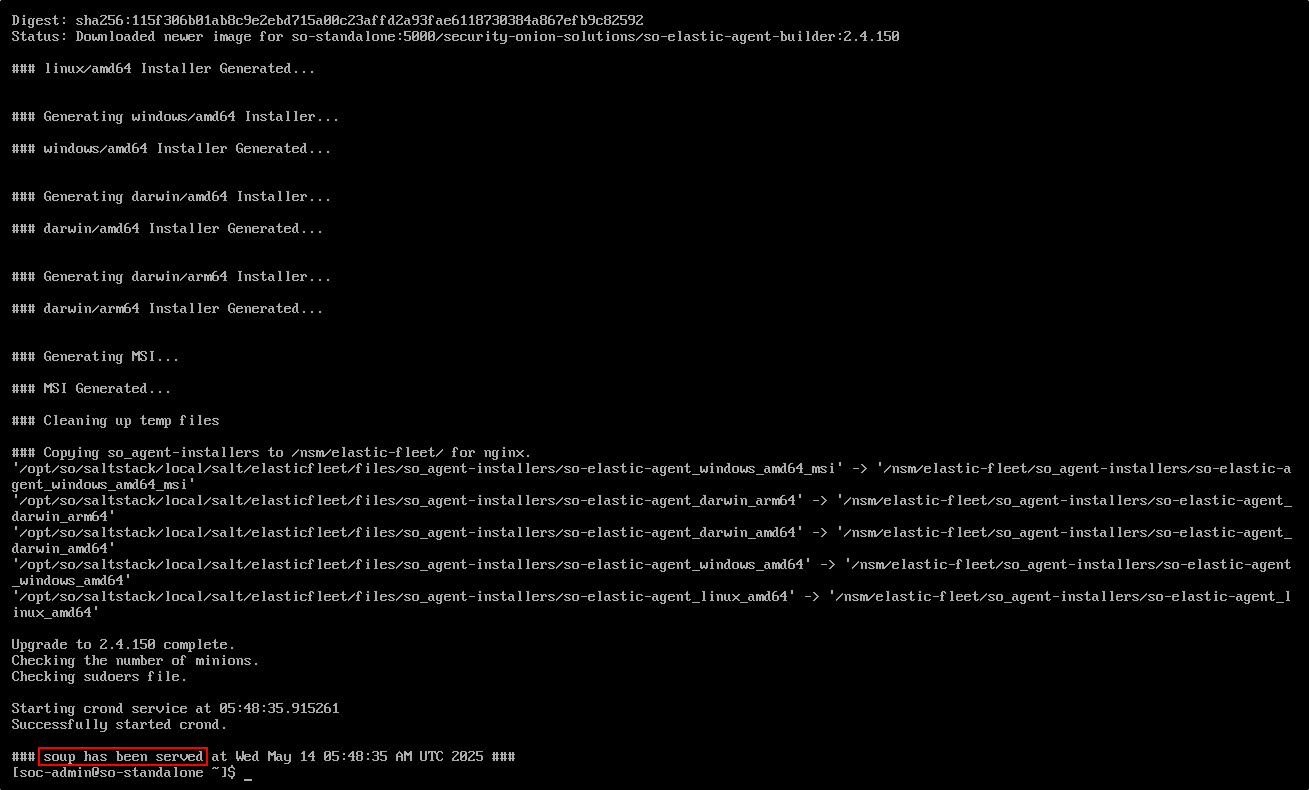Click the "Generating windows/amd64 Installer" line
1309x790 pixels.
click(175, 117)
